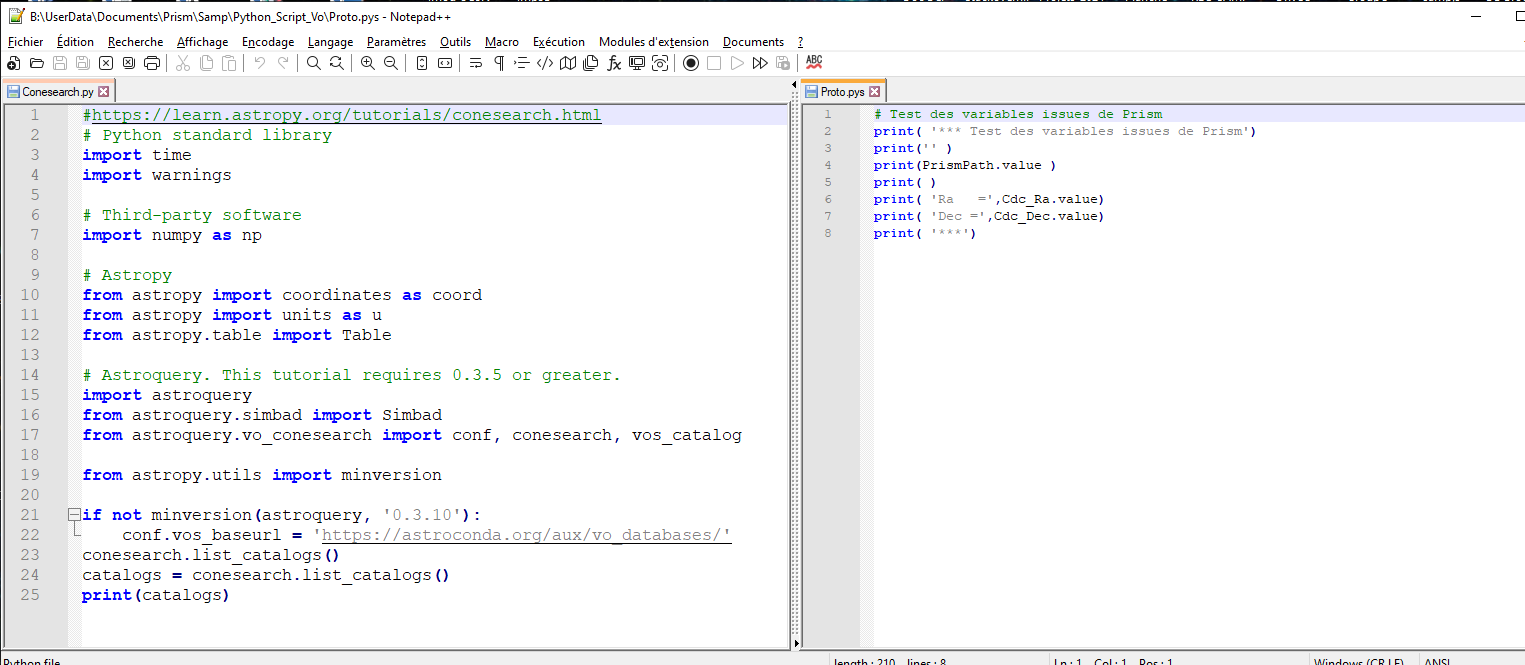1525x665 pixels.
Task: Toggle word wrap in the toolbar
Action: click(475, 63)
